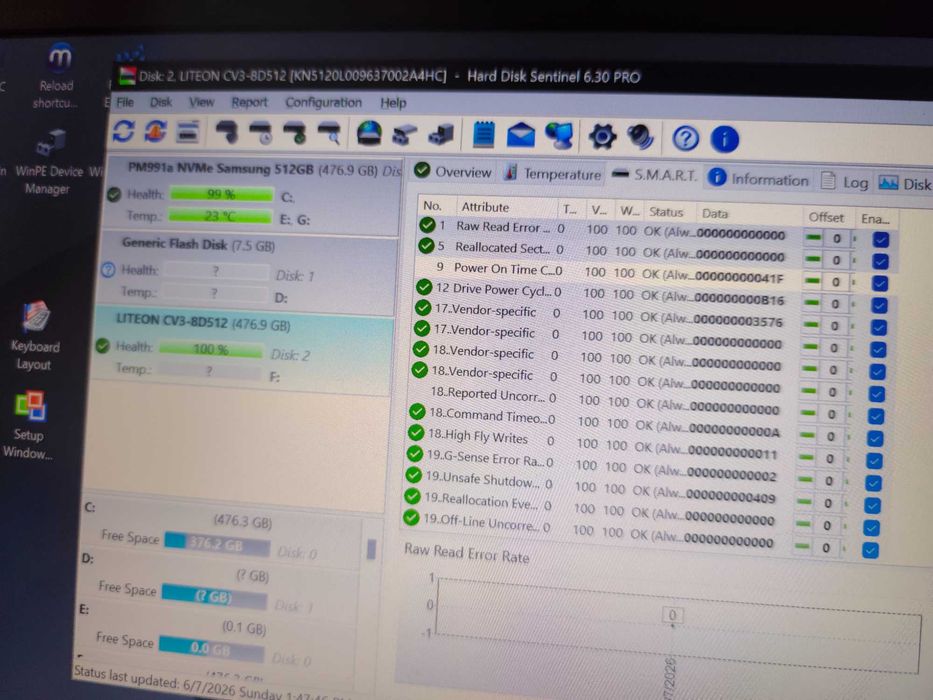Select LITEON CV3-8D512 disk entry

241,349
